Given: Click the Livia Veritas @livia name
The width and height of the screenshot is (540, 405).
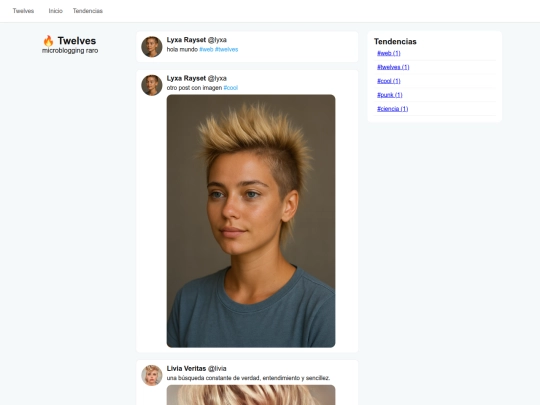Looking at the screenshot, I should pos(196,368).
